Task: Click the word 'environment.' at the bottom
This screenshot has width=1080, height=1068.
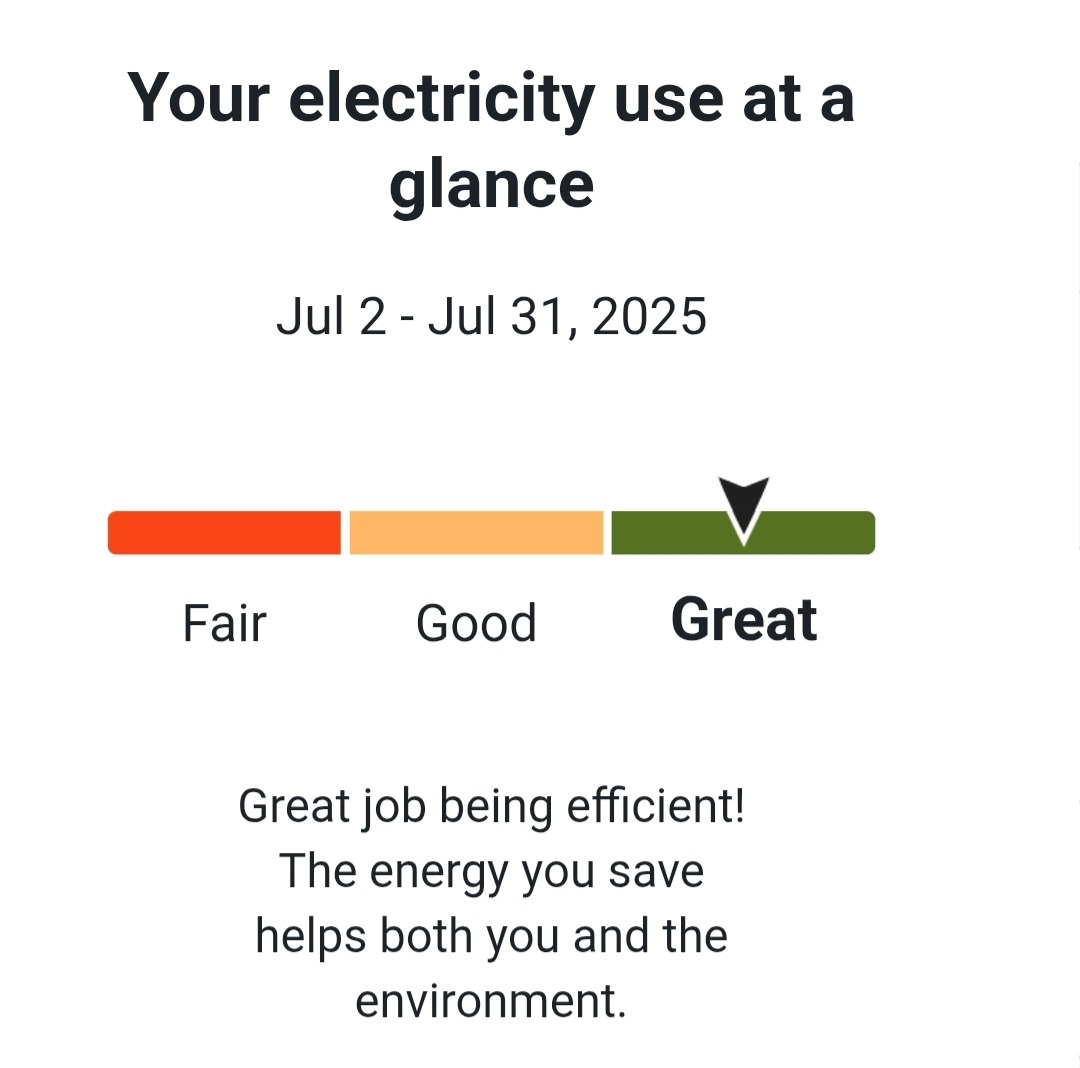Action: pos(491,1001)
